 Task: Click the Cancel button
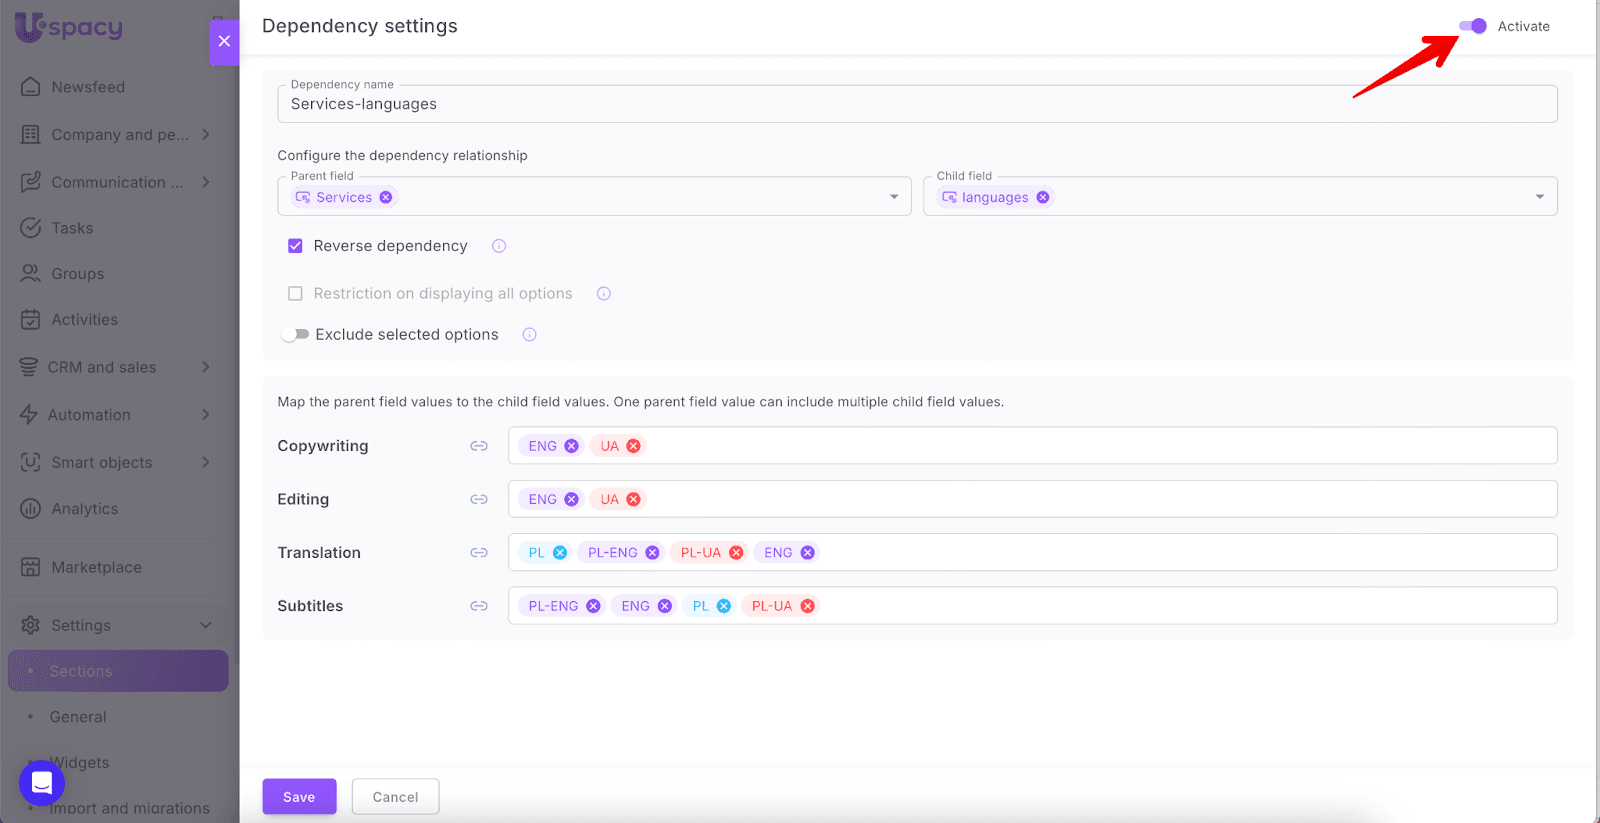[395, 797]
